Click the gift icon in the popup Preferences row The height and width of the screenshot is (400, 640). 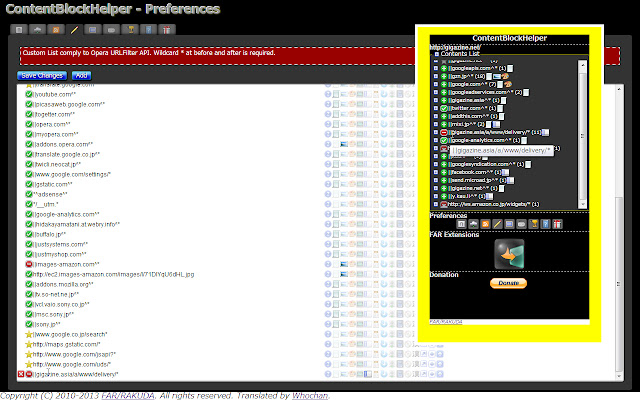558,224
